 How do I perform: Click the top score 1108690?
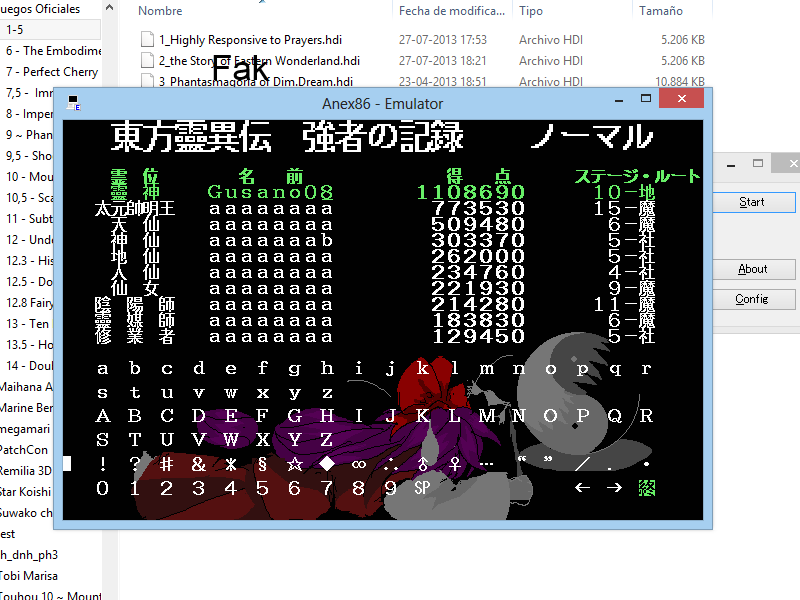click(x=470, y=192)
